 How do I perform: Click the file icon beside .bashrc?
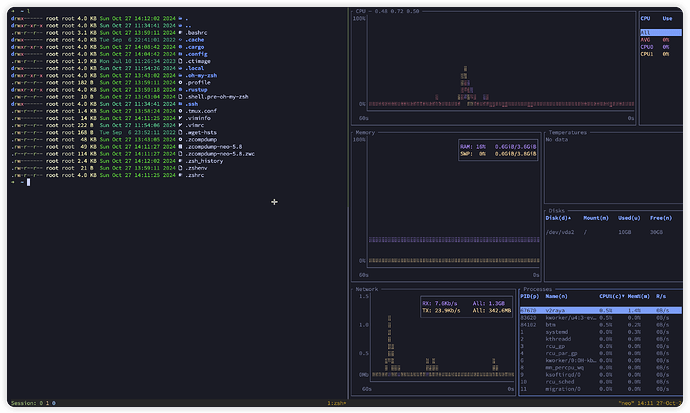pyautogui.click(x=180, y=33)
